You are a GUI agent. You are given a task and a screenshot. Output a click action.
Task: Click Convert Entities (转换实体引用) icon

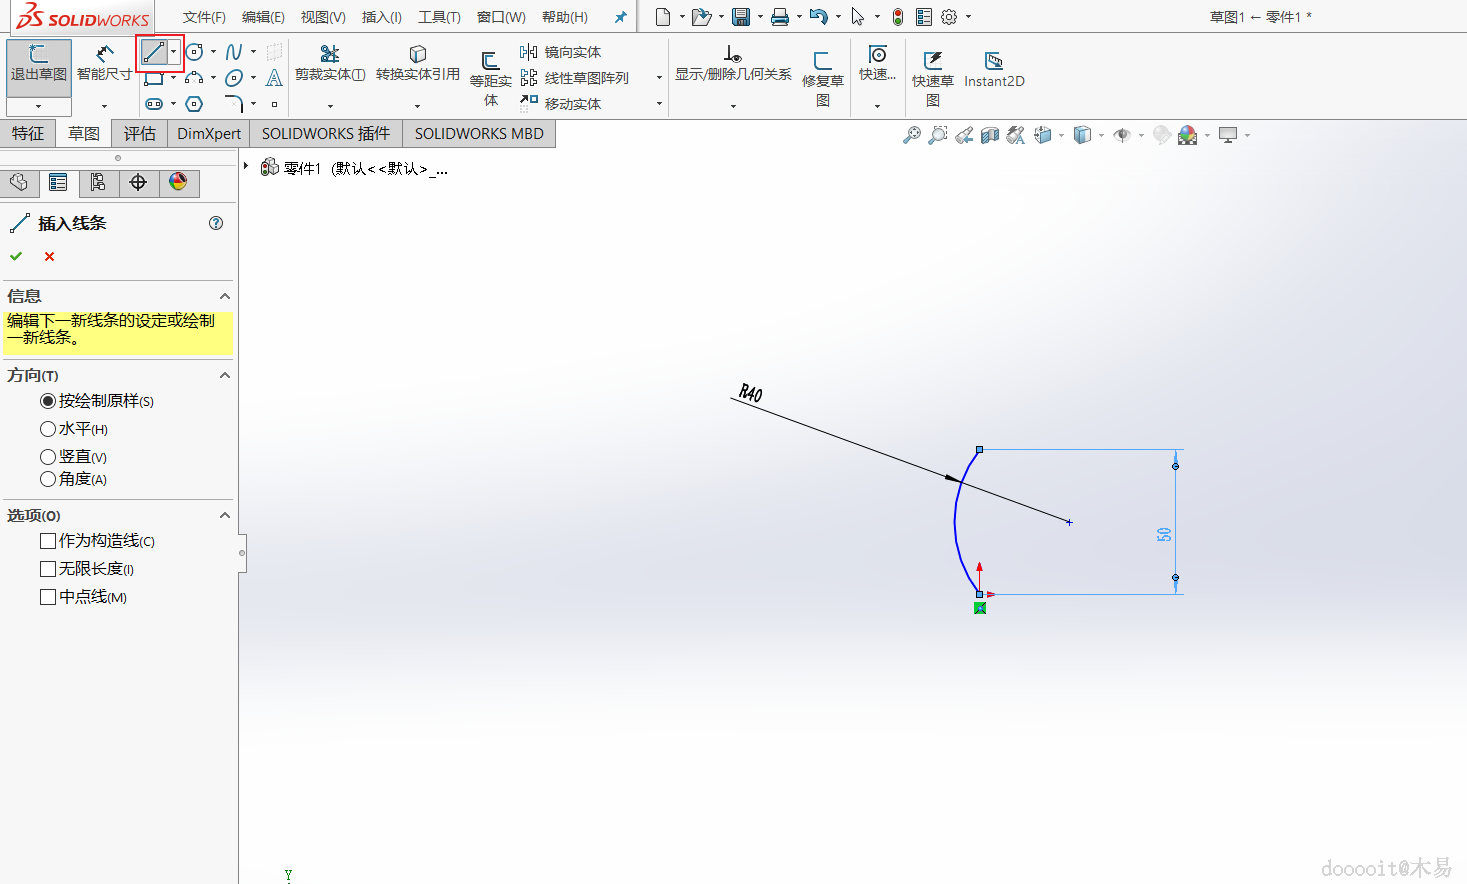coord(417,62)
